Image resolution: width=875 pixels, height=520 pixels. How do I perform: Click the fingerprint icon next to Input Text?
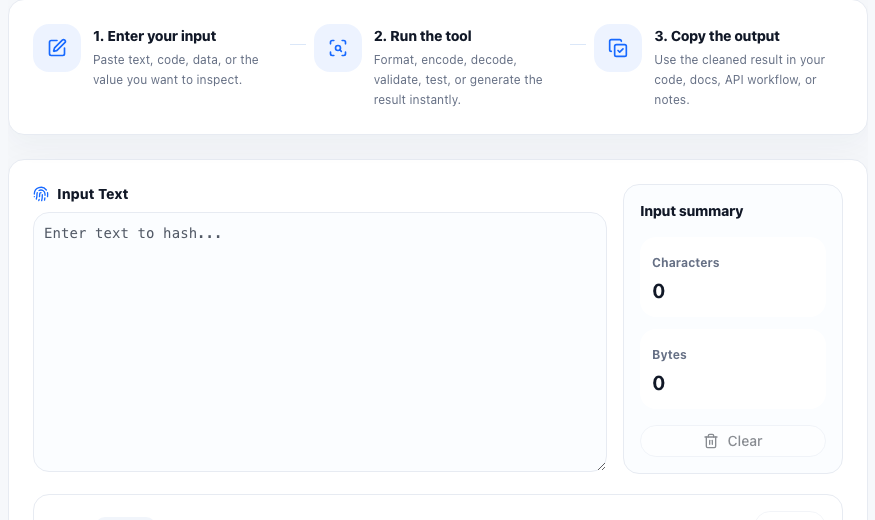click(41, 194)
